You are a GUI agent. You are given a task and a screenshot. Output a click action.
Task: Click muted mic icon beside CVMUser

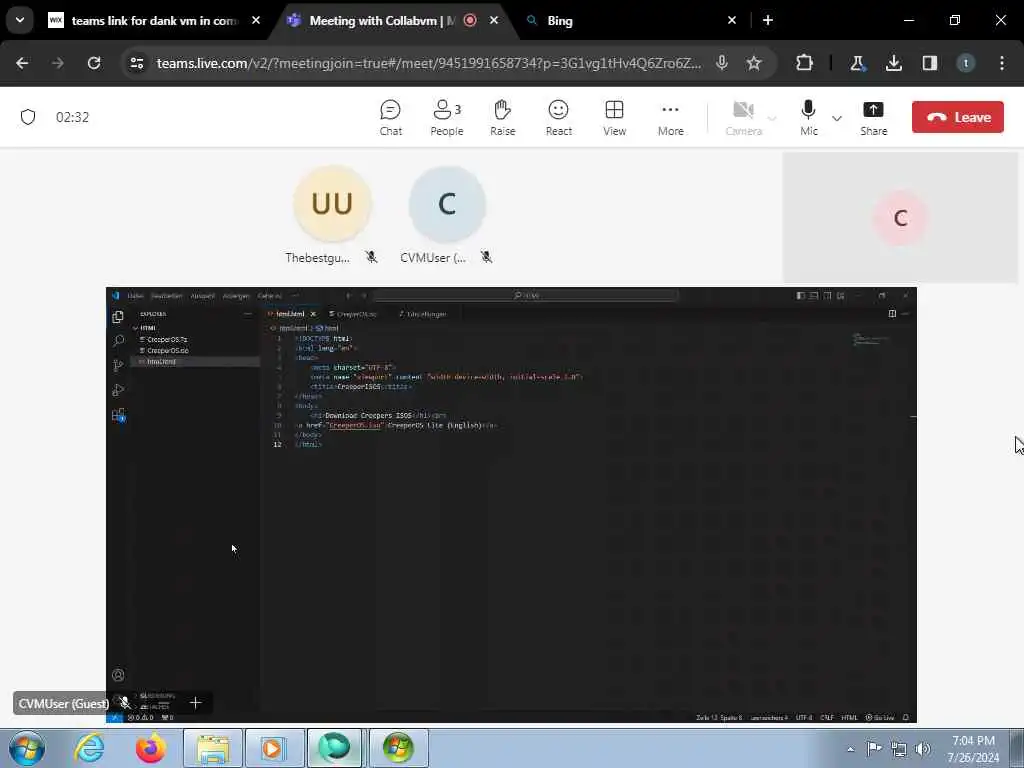(487, 257)
